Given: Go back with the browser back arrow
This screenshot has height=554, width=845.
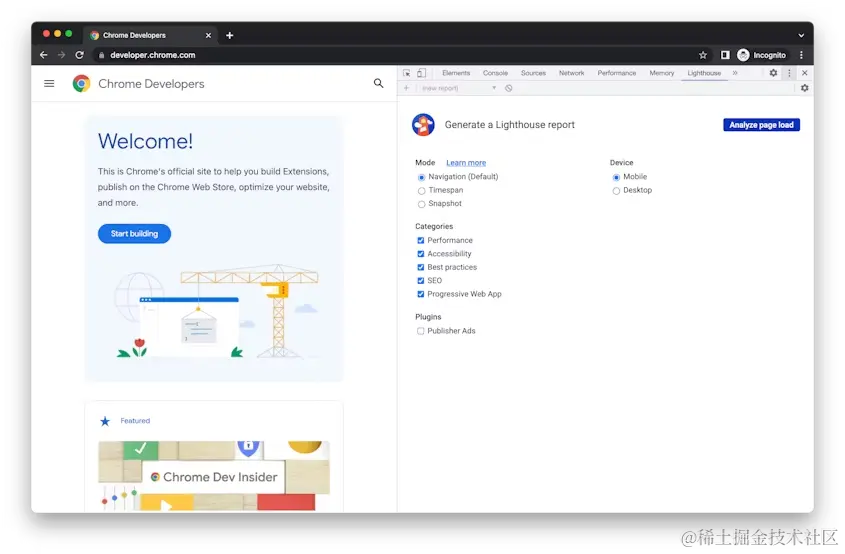Looking at the screenshot, I should point(44,55).
